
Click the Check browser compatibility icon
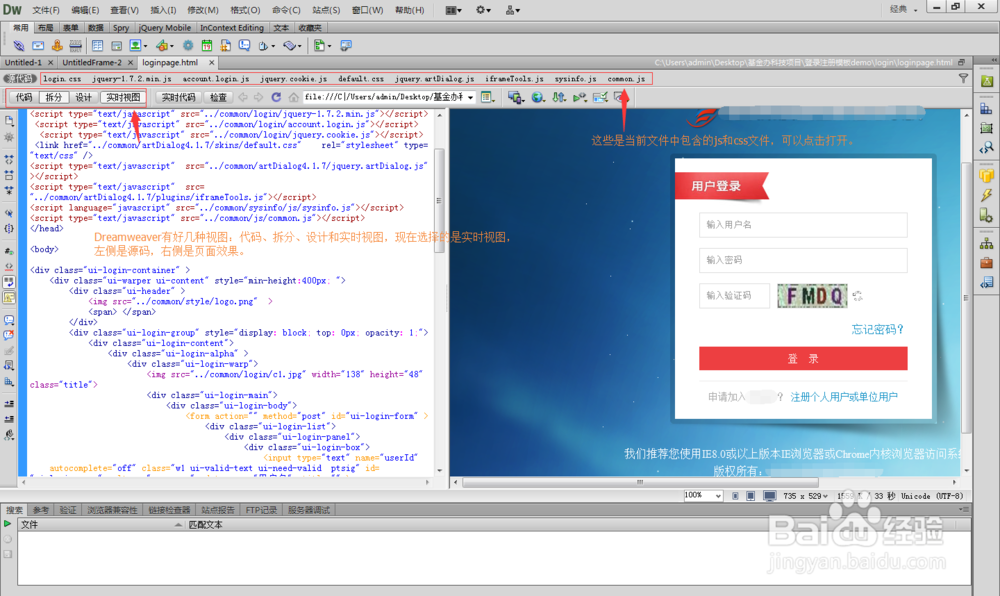coord(600,97)
